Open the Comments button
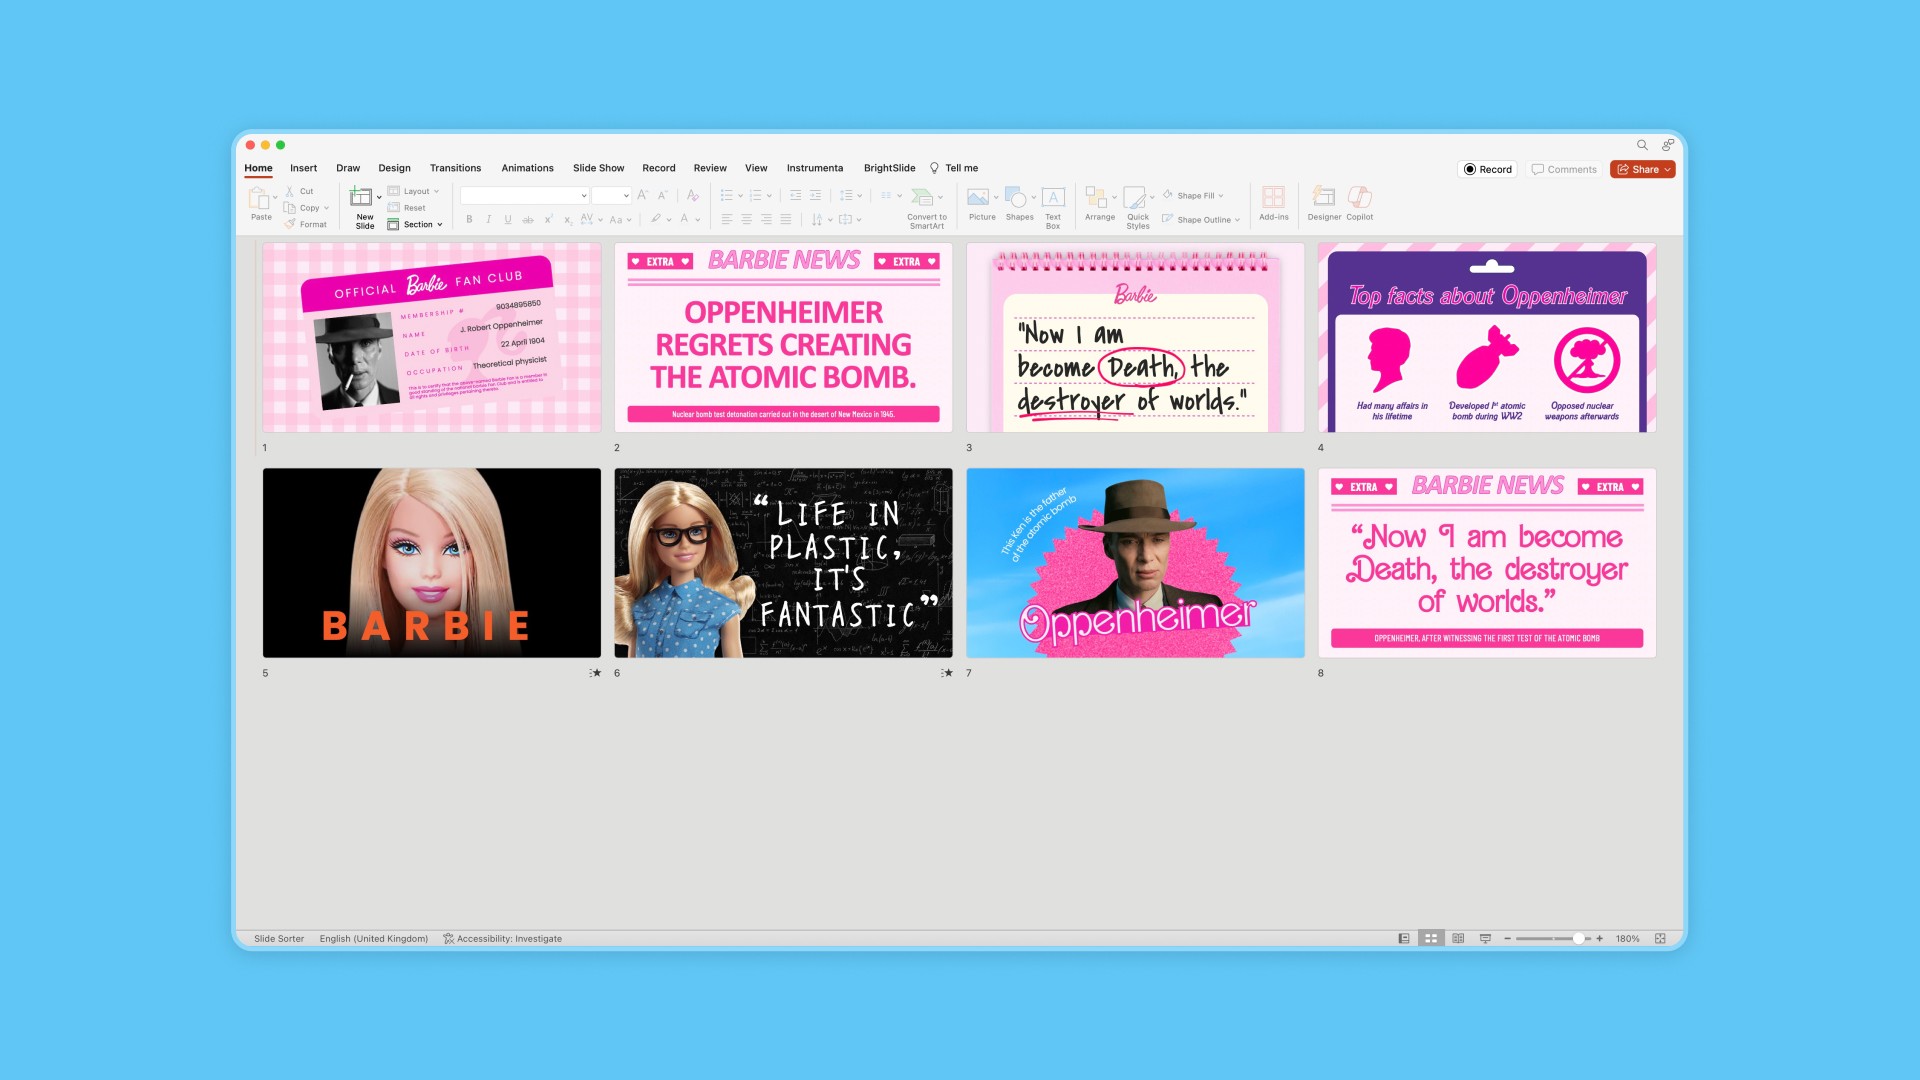Image resolution: width=1920 pixels, height=1080 pixels. click(1564, 170)
